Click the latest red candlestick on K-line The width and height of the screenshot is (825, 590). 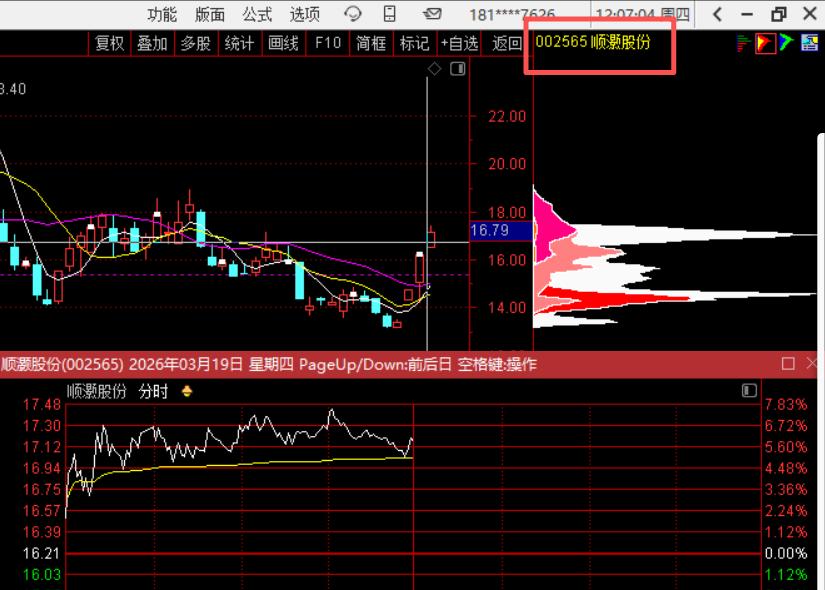(431, 238)
